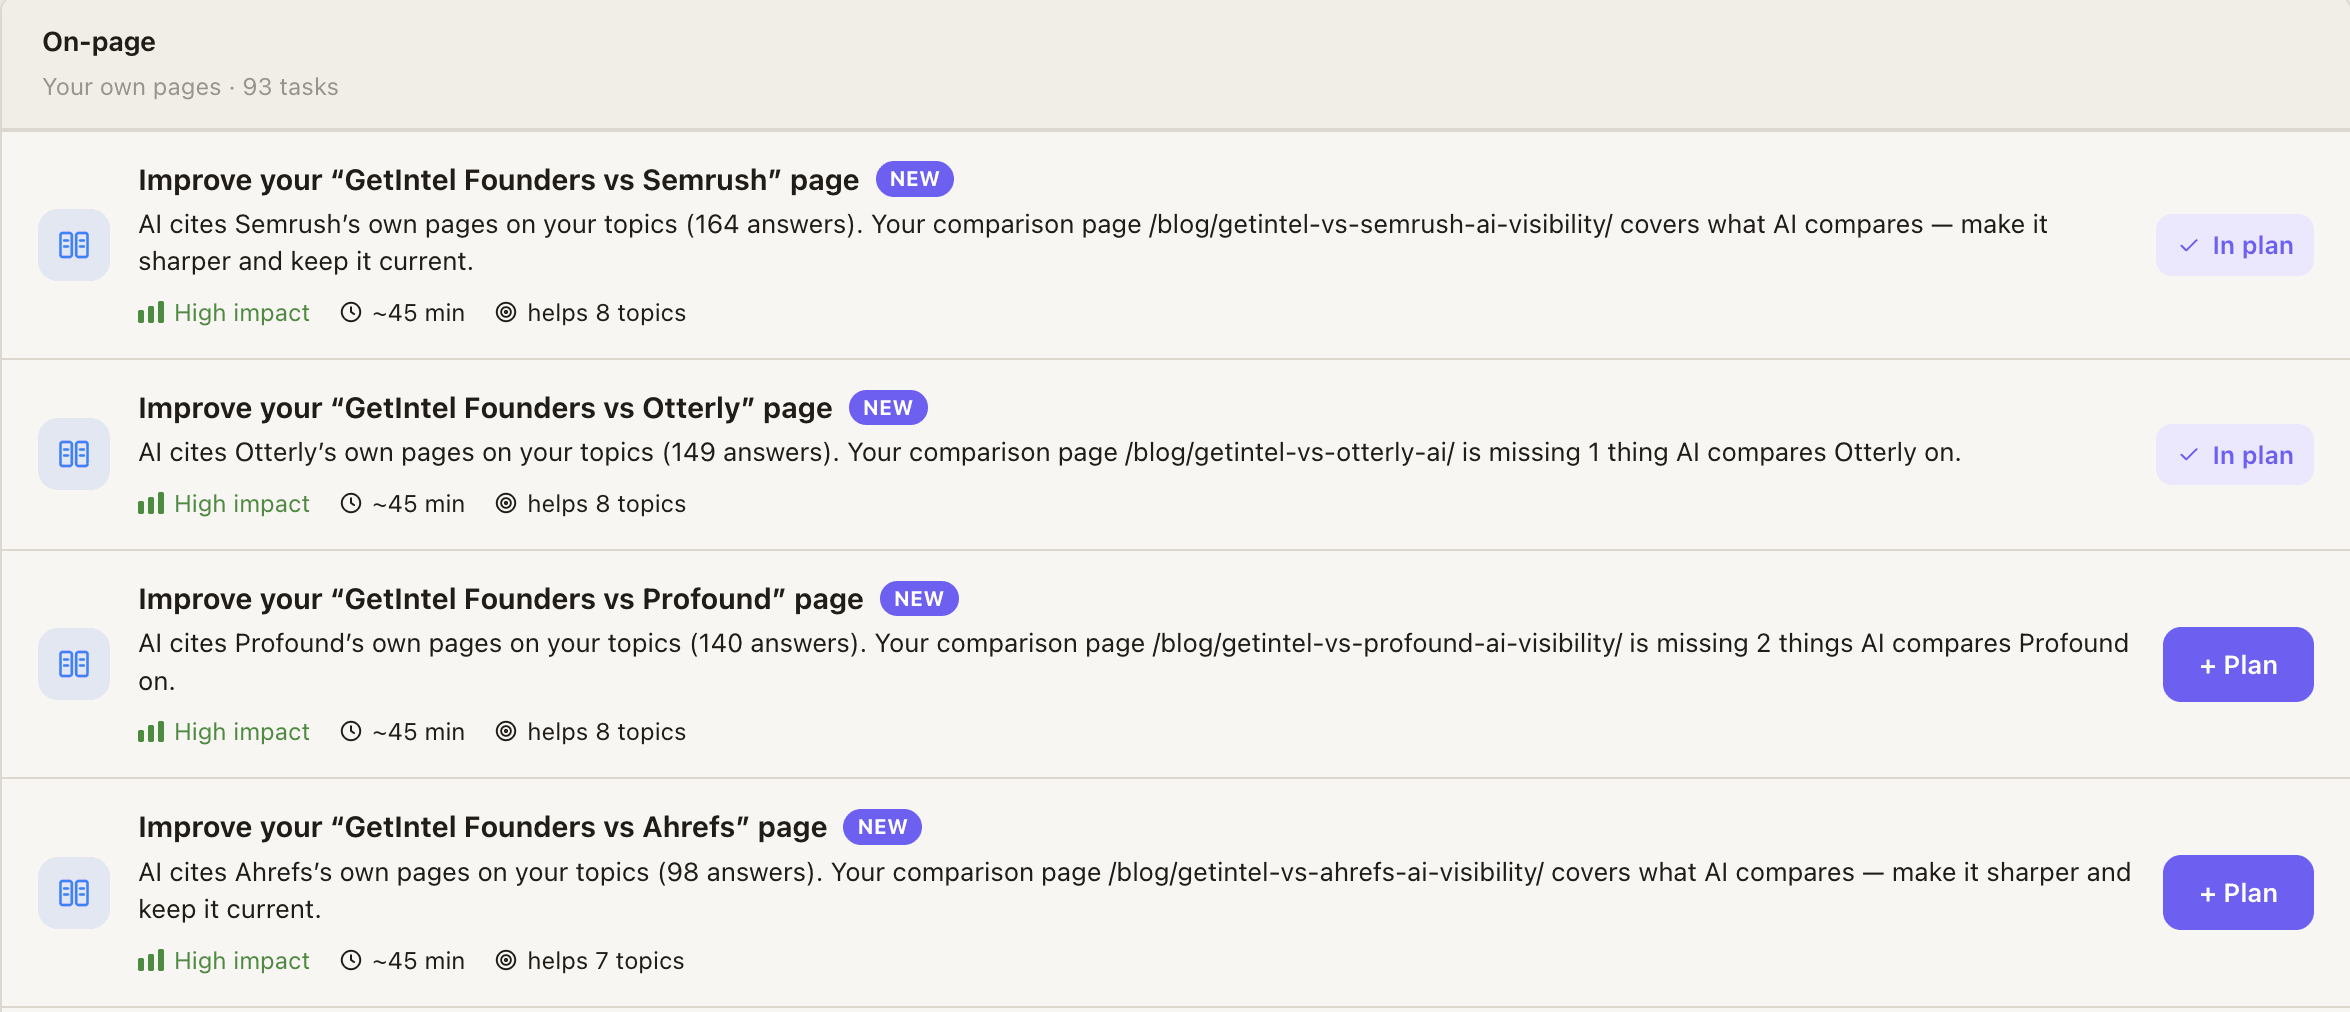Image resolution: width=2350 pixels, height=1012 pixels.
Task: Click the target topics icon in Semrush row
Action: point(506,312)
